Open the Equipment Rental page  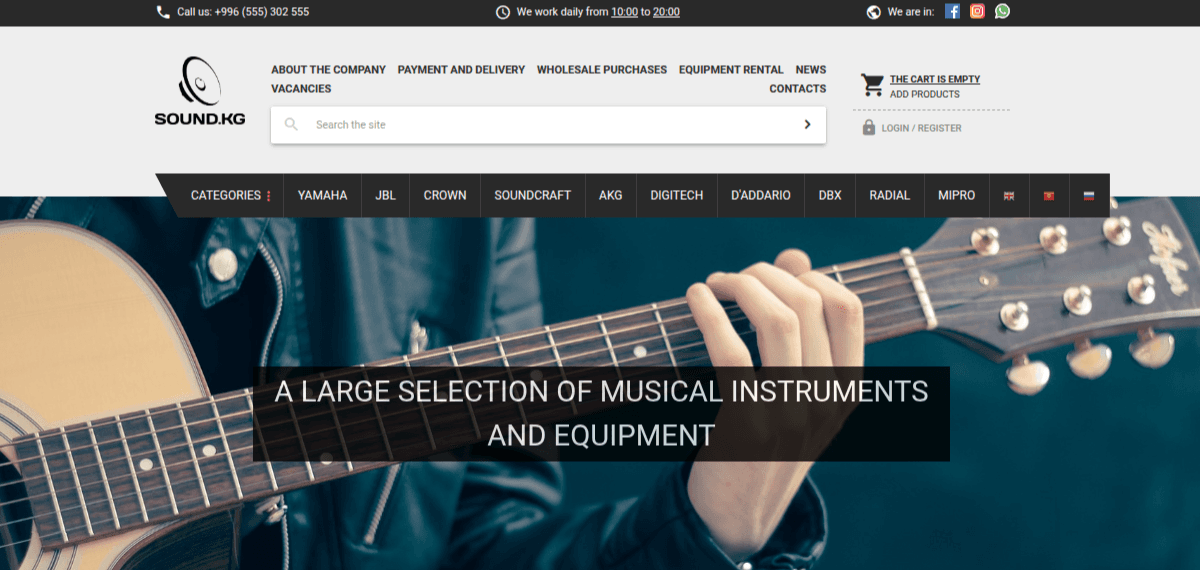[731, 70]
